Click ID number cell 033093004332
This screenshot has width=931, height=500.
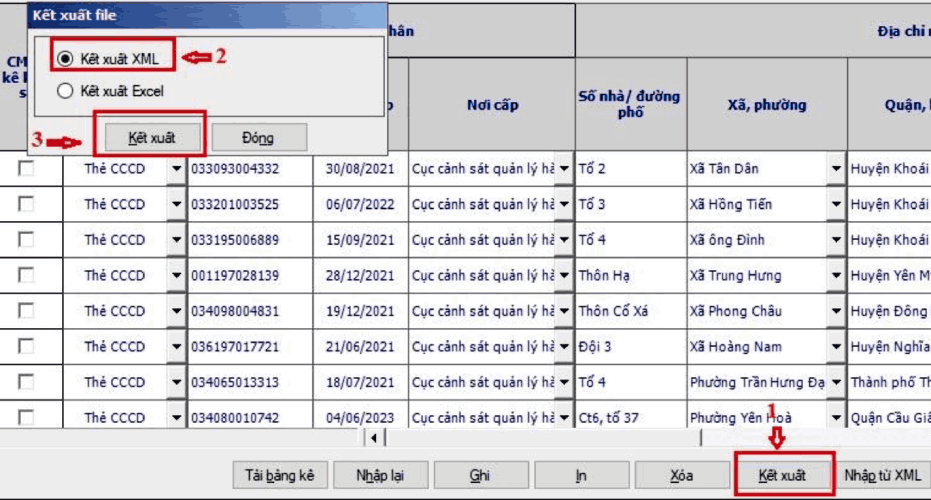[250, 169]
